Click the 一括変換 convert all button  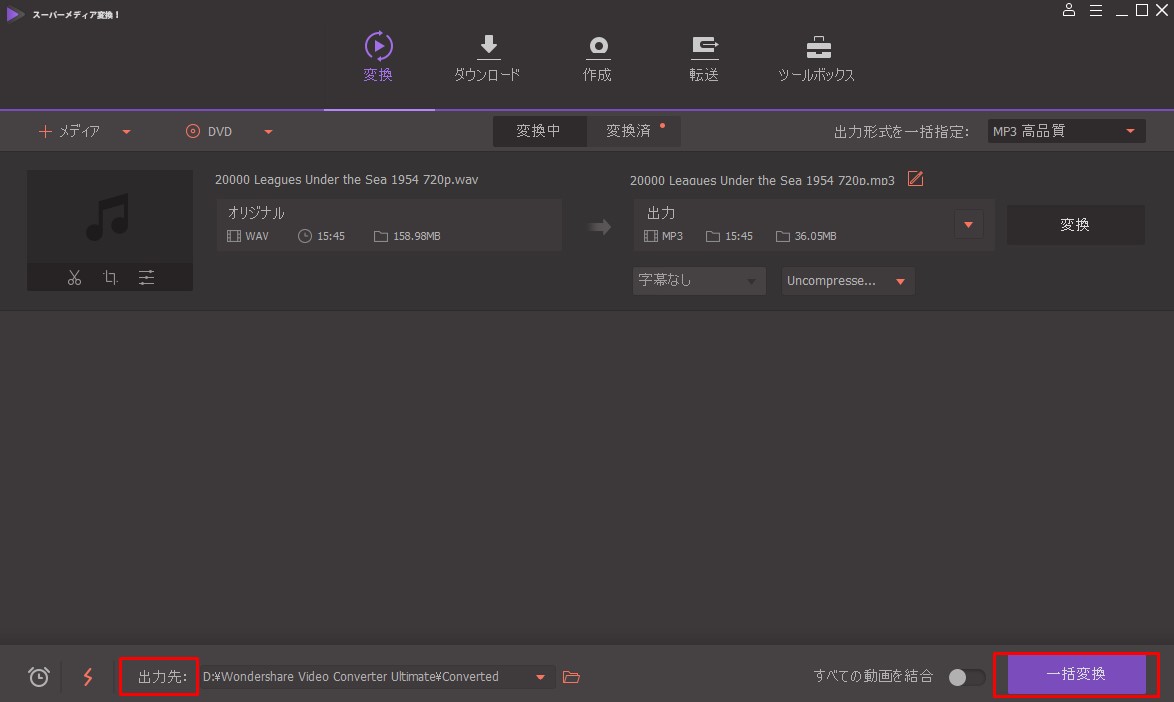(x=1076, y=674)
